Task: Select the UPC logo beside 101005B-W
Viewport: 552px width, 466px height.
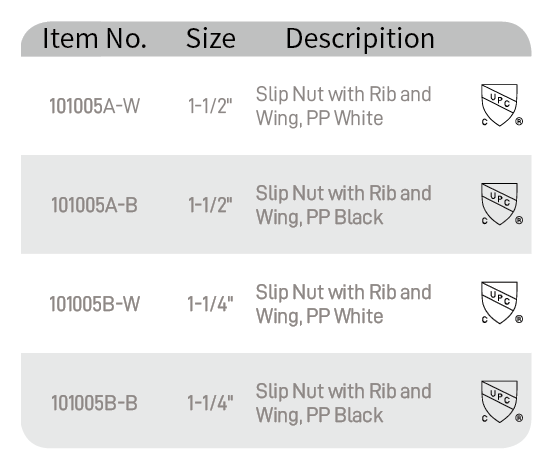Action: pyautogui.click(x=502, y=303)
